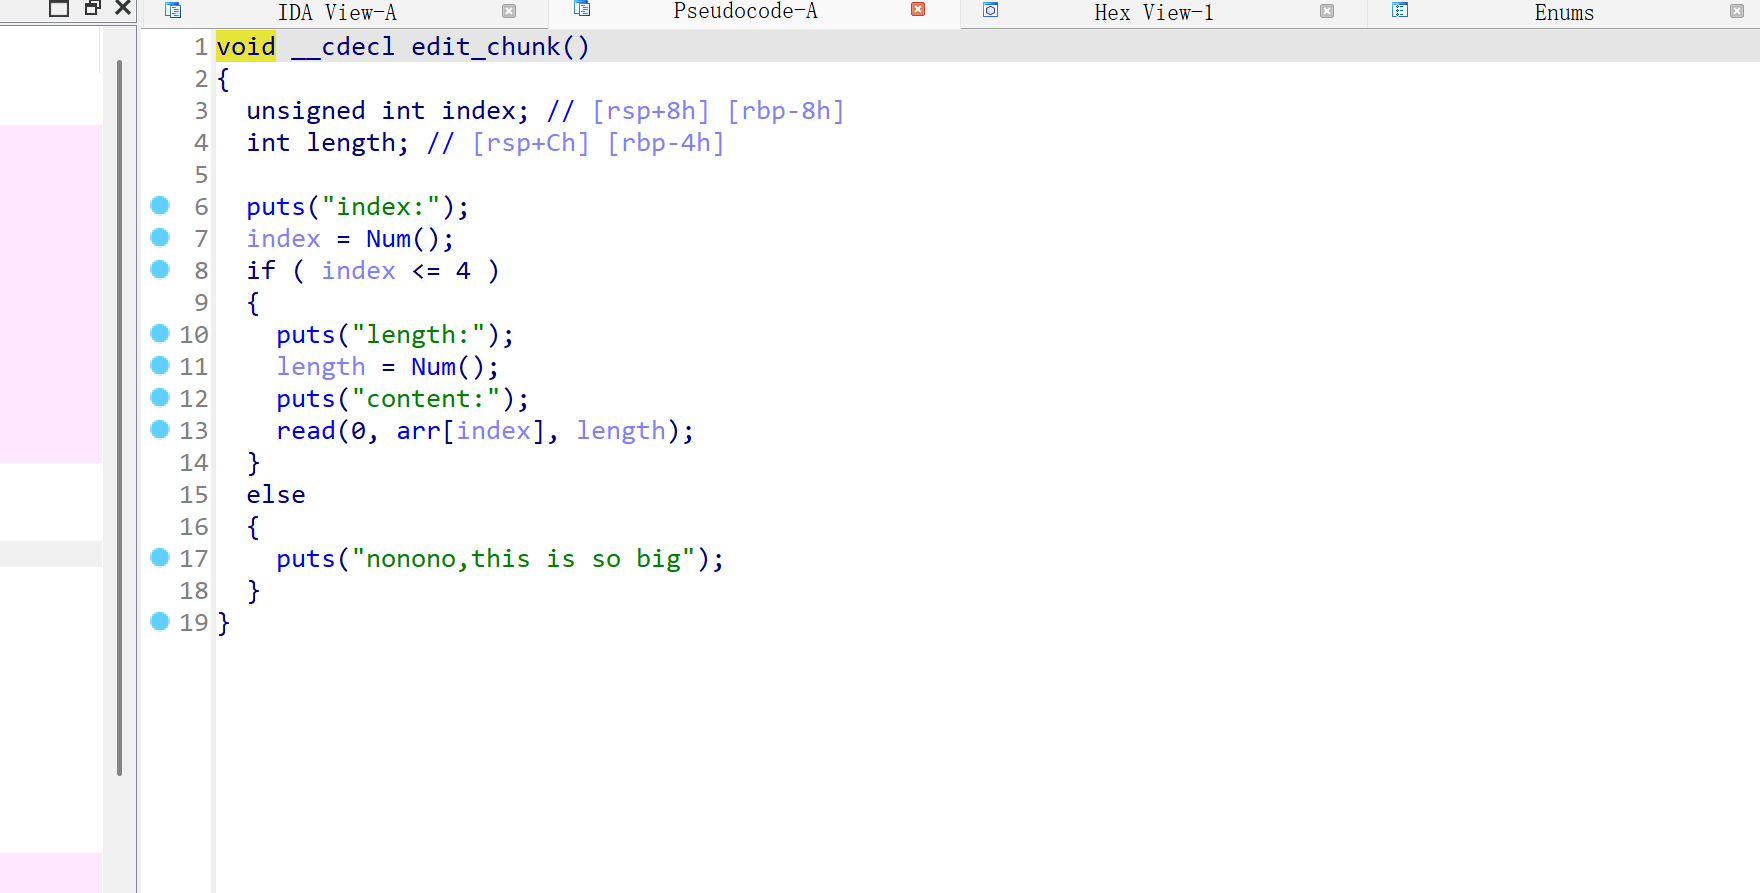Click the IDA View-A tab icon
This screenshot has width=1760, height=893.
(173, 11)
